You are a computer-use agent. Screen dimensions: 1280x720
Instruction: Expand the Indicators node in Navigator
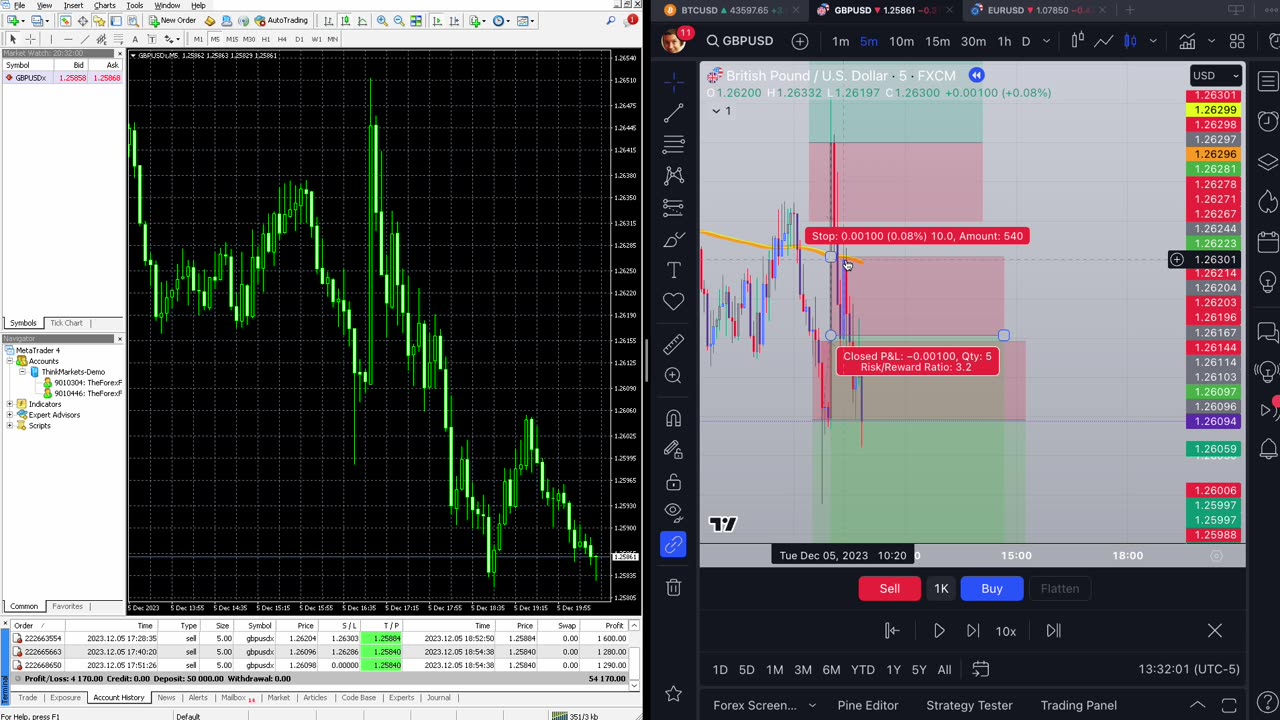(x=10, y=404)
